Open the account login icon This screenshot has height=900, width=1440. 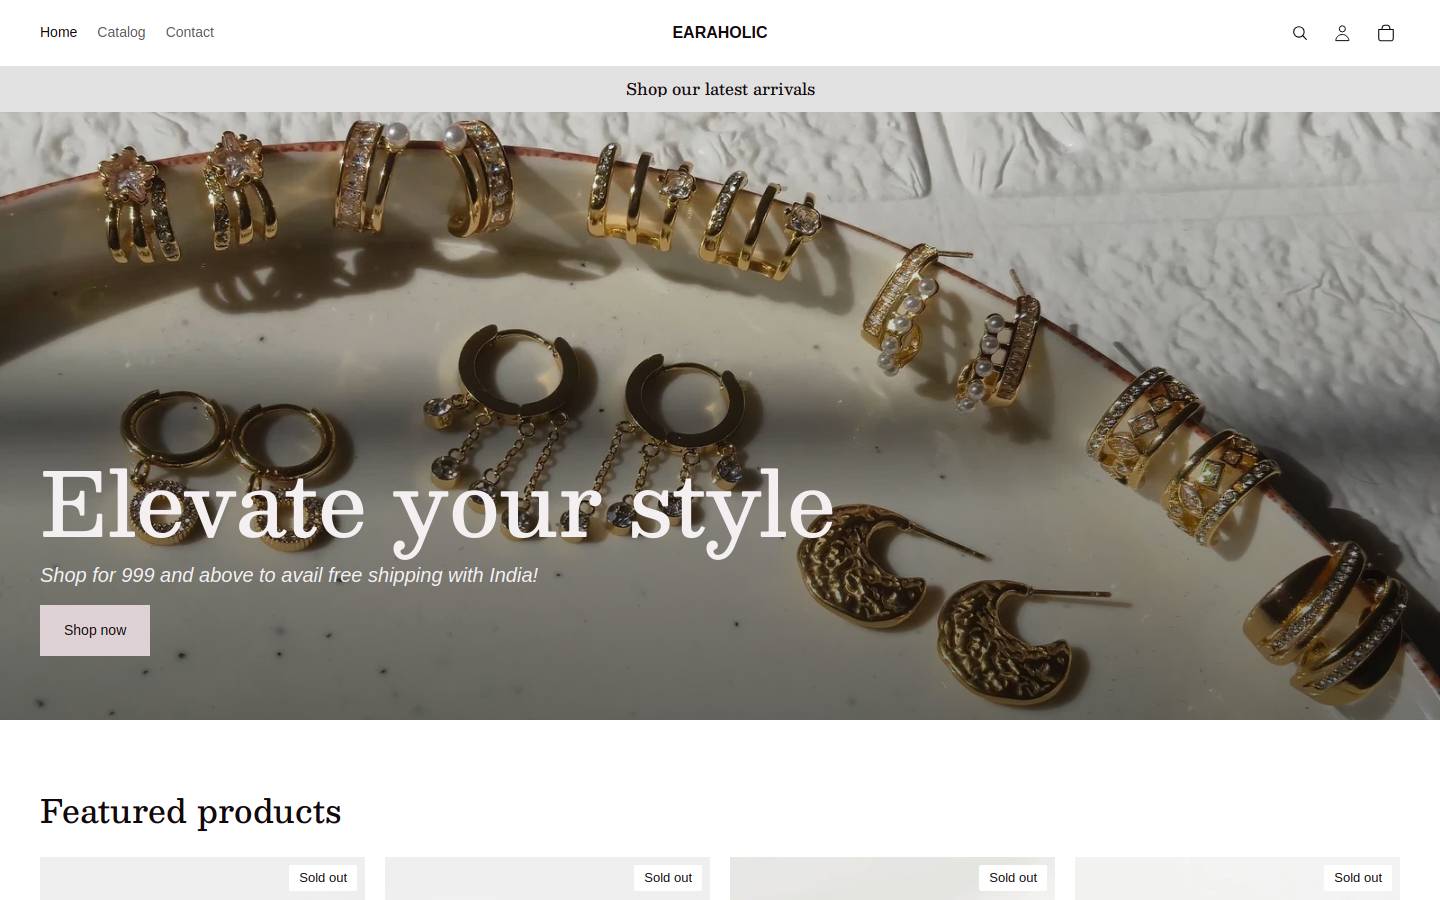click(x=1342, y=33)
